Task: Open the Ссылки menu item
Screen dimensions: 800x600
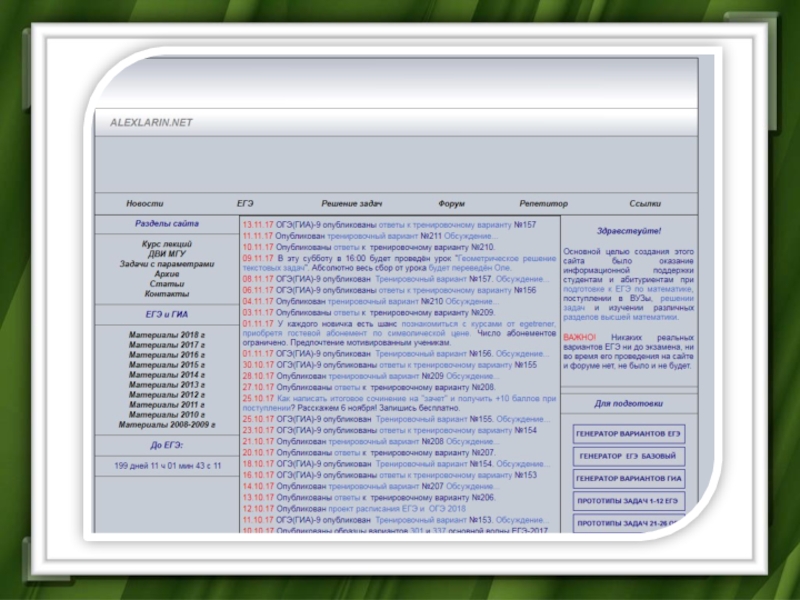Action: [645, 203]
